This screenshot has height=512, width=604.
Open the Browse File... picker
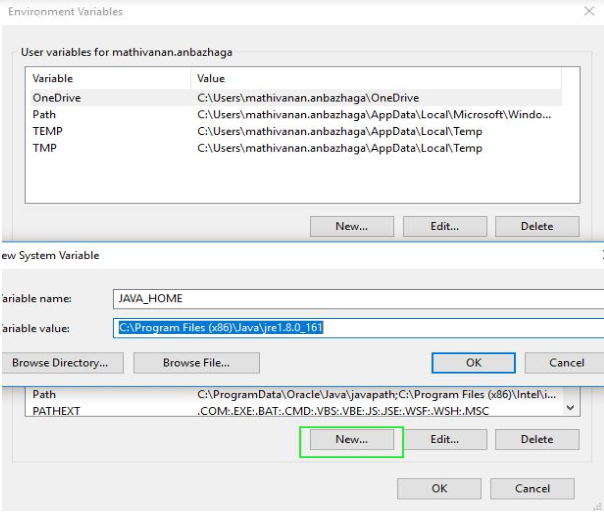coord(196,362)
